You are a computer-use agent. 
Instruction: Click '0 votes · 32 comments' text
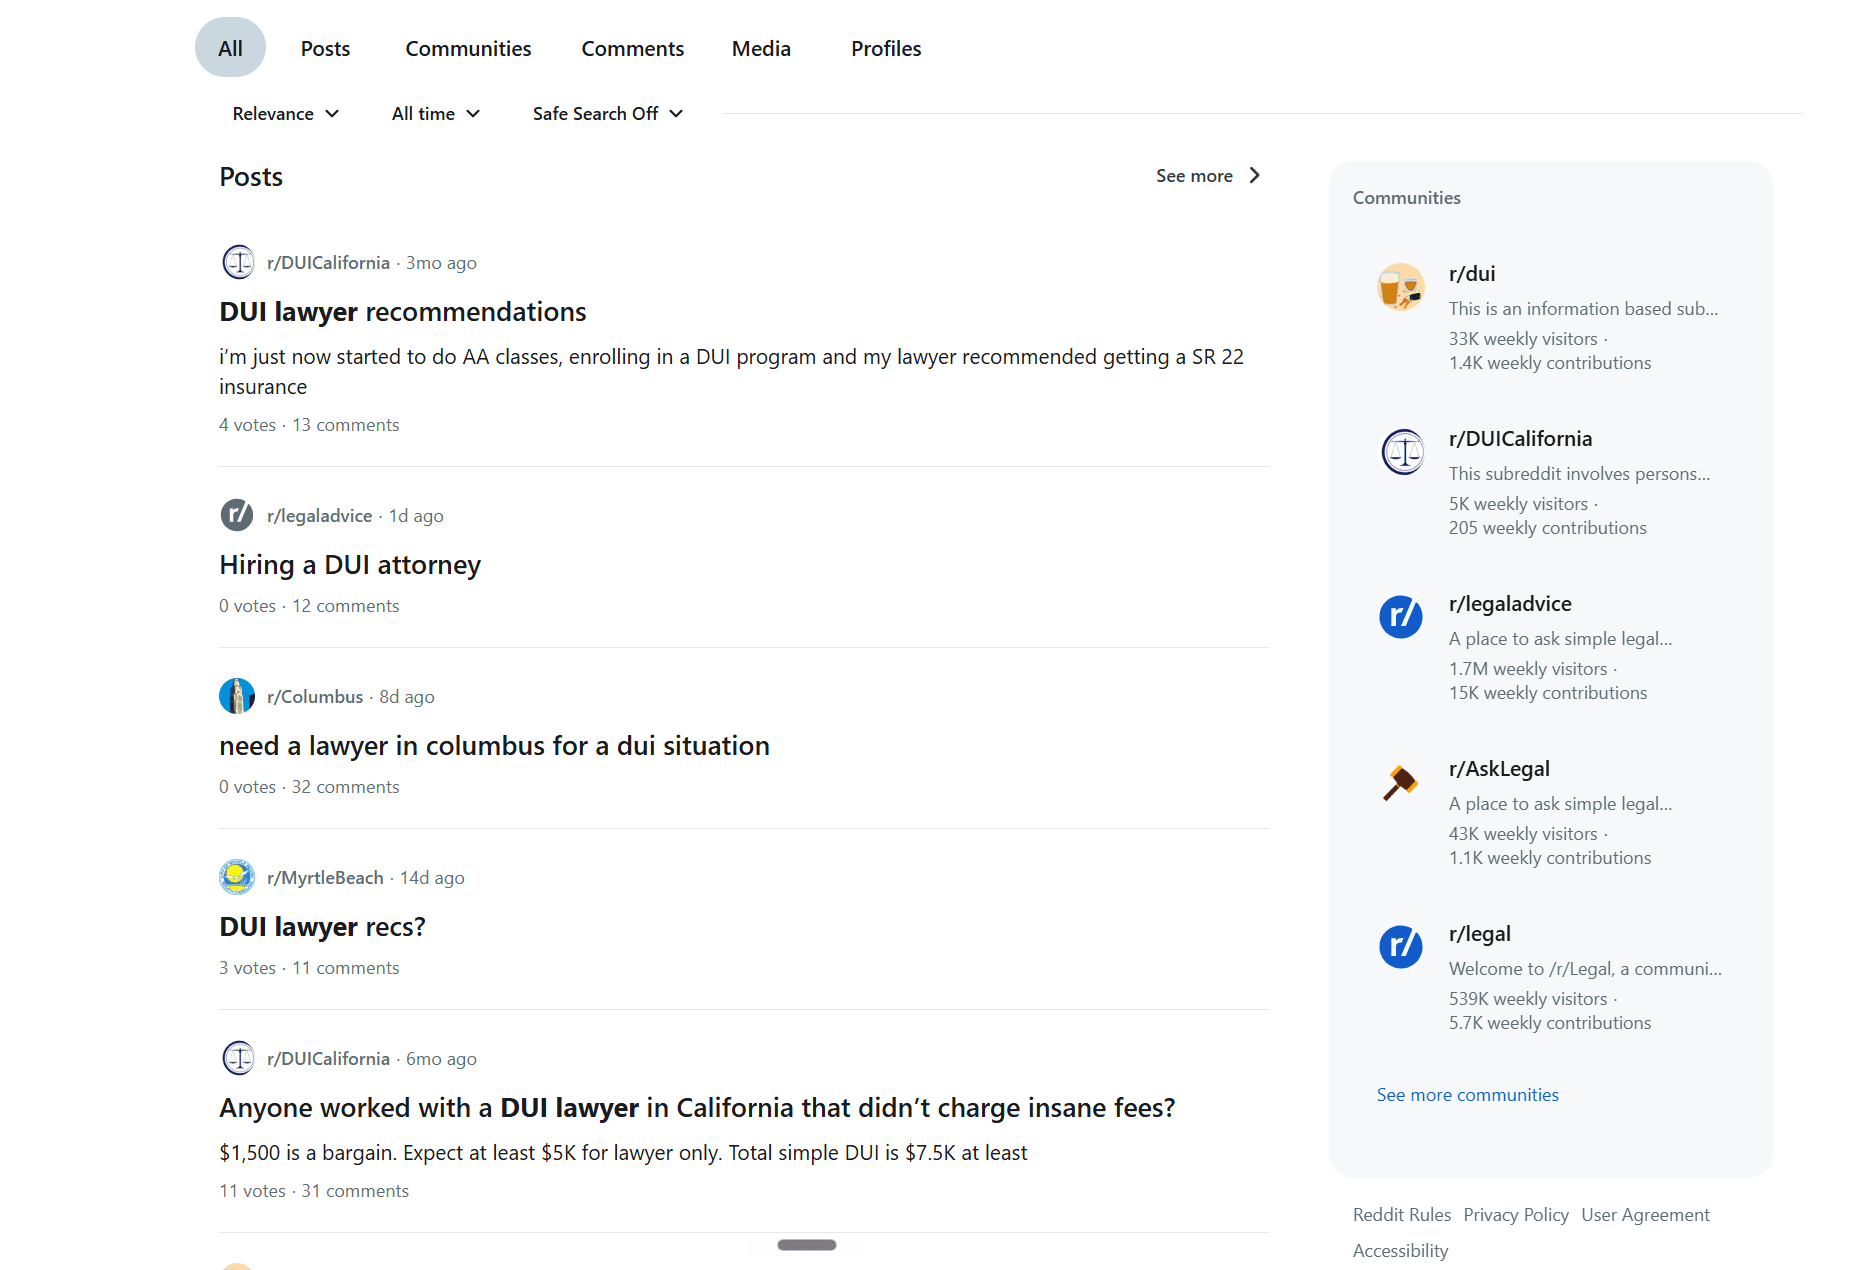(309, 787)
